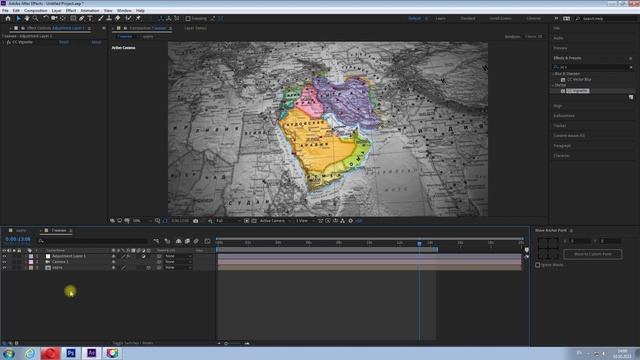This screenshot has width=640, height=360.
Task: Open the Window menu
Action: click(x=124, y=11)
